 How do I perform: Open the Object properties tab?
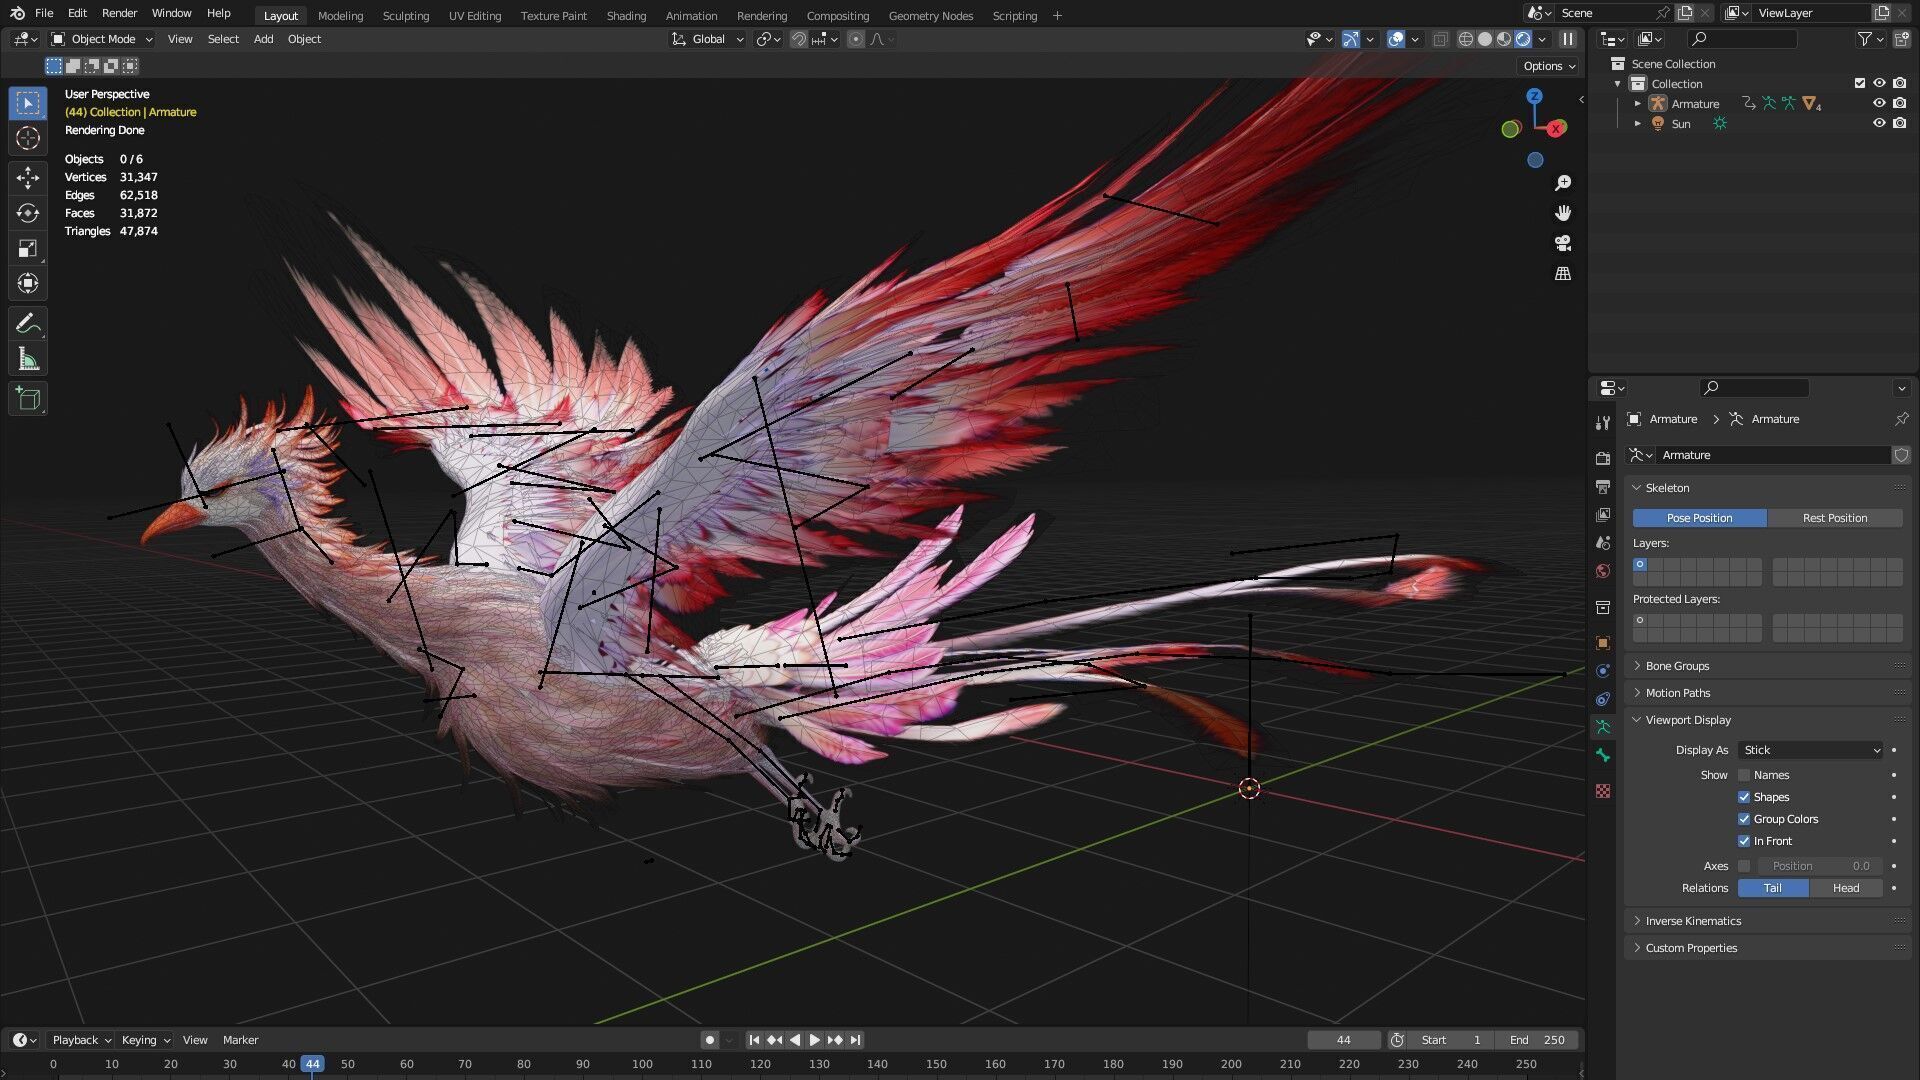click(x=1603, y=643)
